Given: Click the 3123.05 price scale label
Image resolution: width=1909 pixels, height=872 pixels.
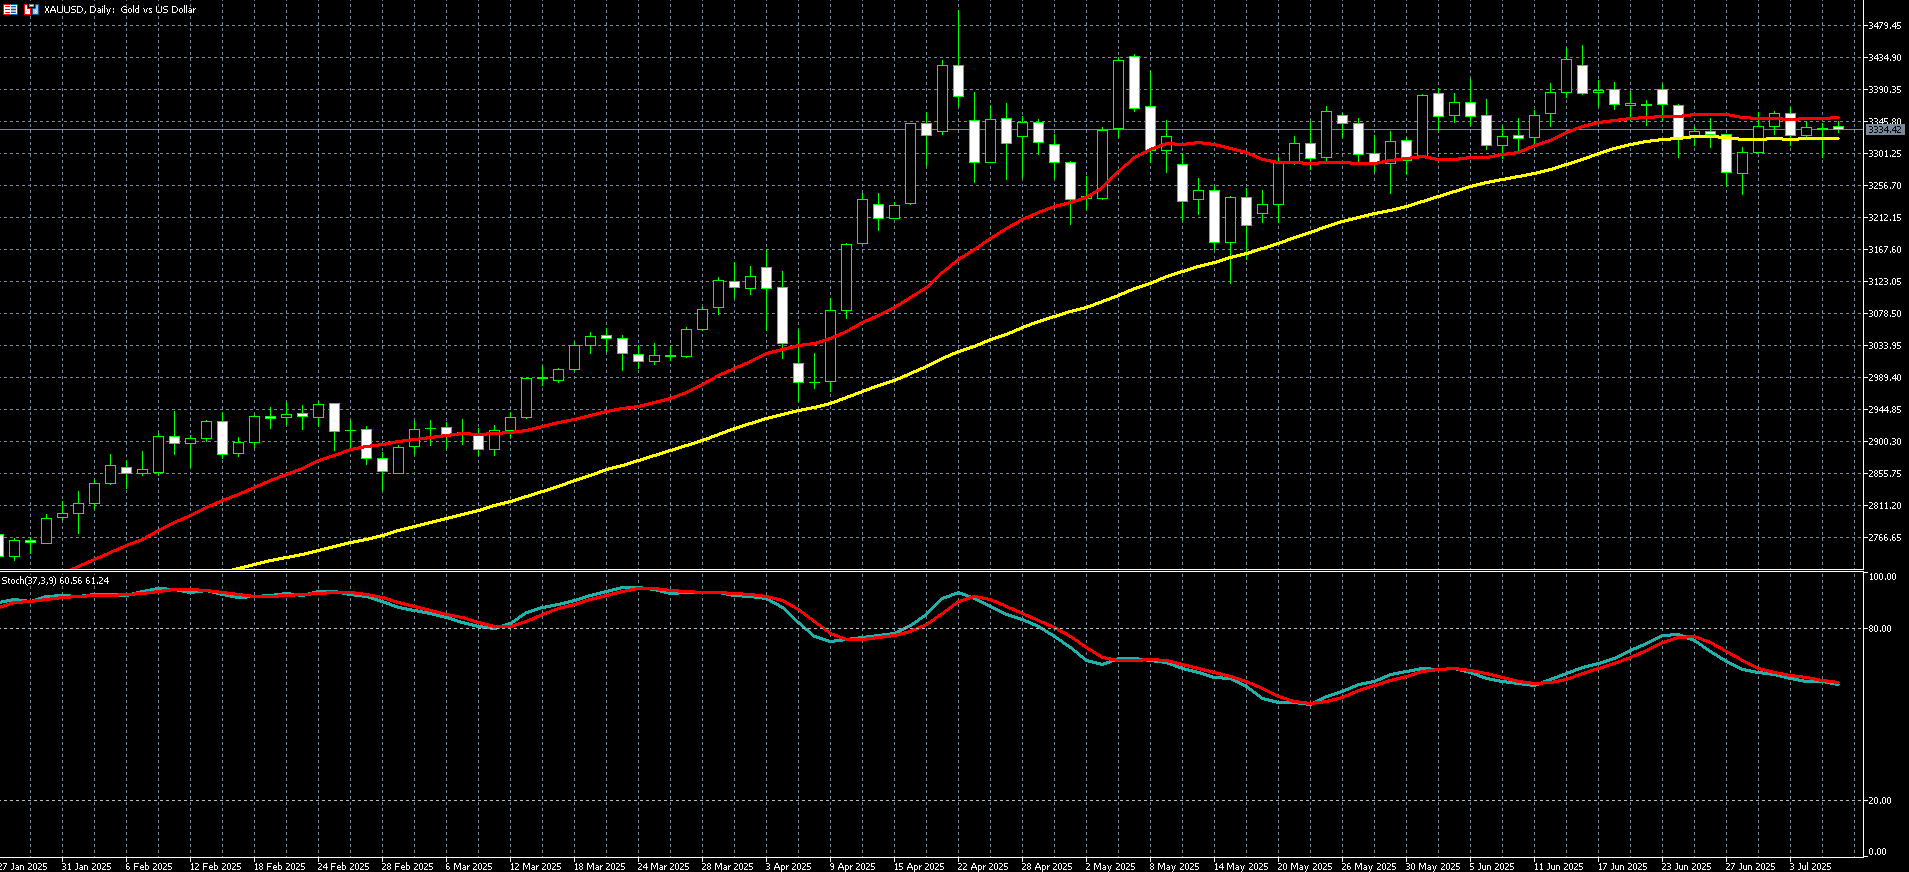Looking at the screenshot, I should (x=1885, y=282).
